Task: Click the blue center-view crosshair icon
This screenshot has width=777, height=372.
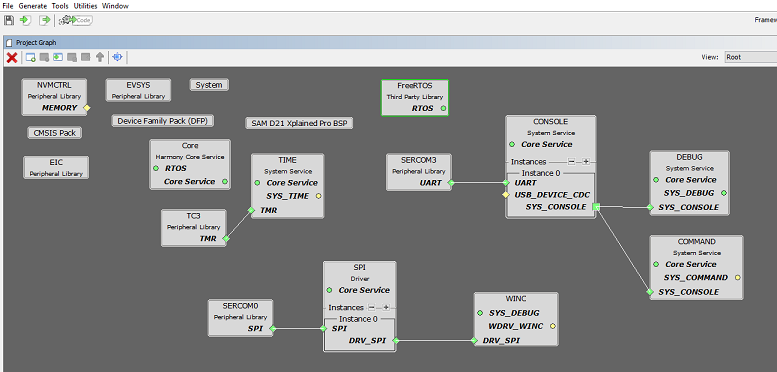Action: [117, 57]
